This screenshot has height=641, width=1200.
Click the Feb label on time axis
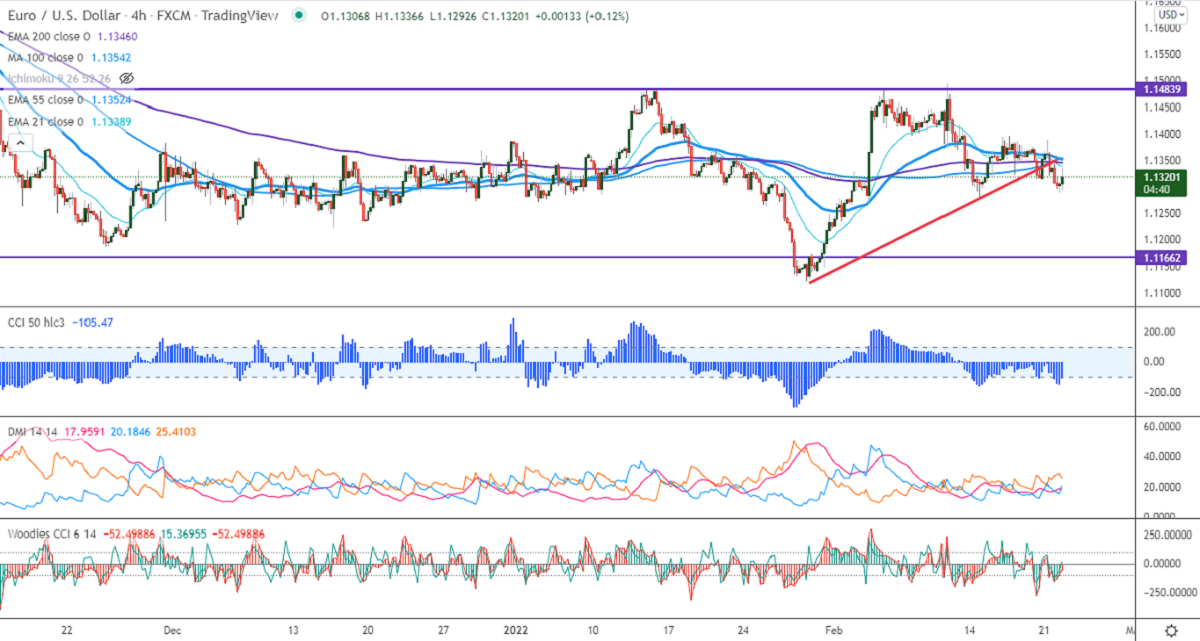(x=833, y=630)
